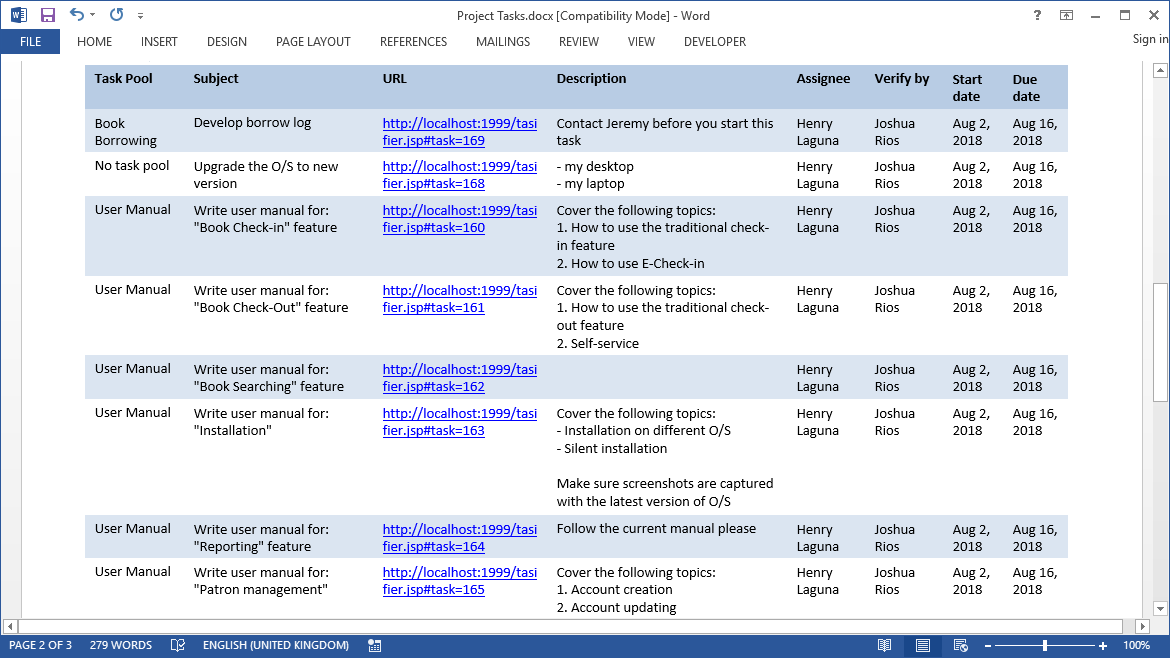
Task: Open the task=162 URL link
Action: tap(459, 378)
